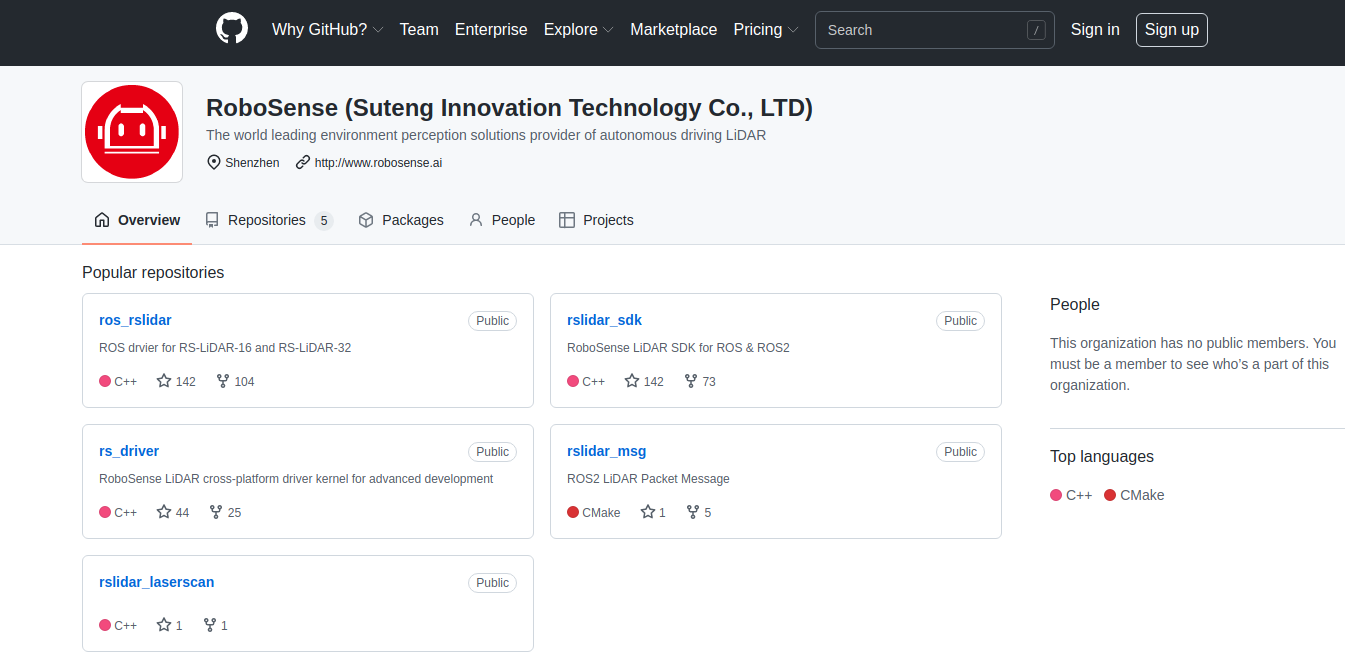1345x661 pixels.
Task: Click the 44 stars count on rs_driver
Action: [182, 512]
